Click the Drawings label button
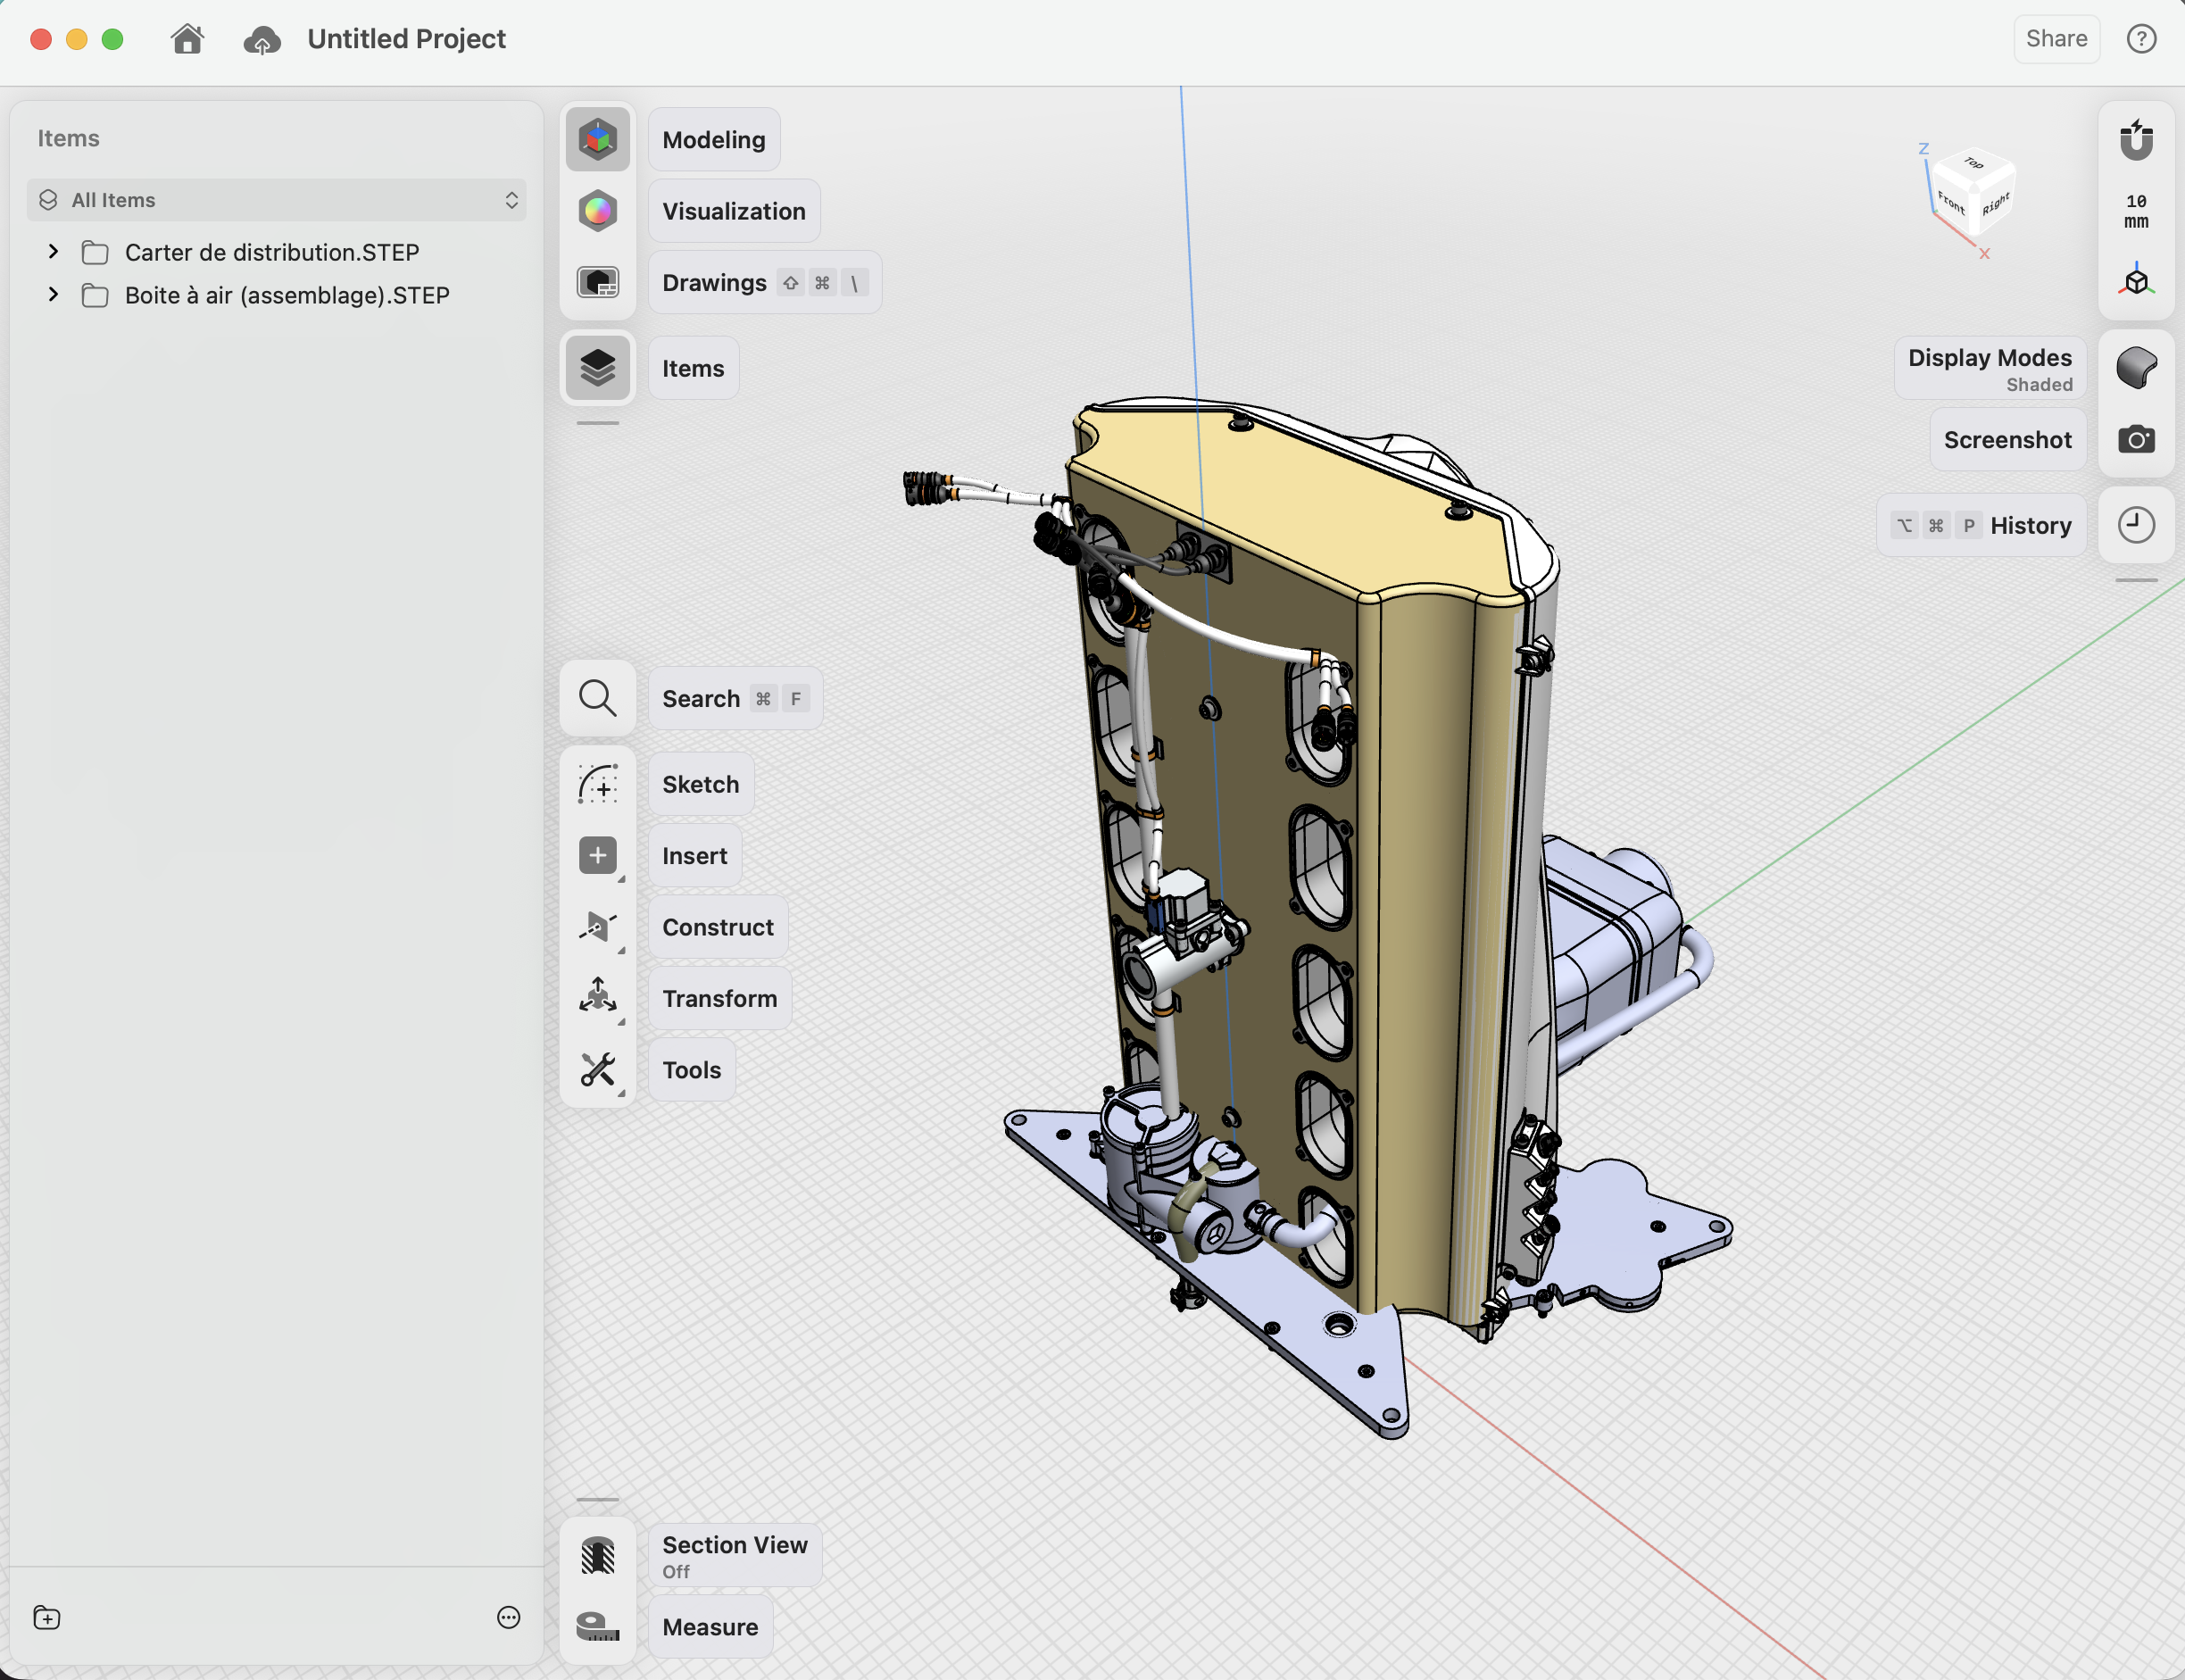The height and width of the screenshot is (1680, 2185). 765,282
